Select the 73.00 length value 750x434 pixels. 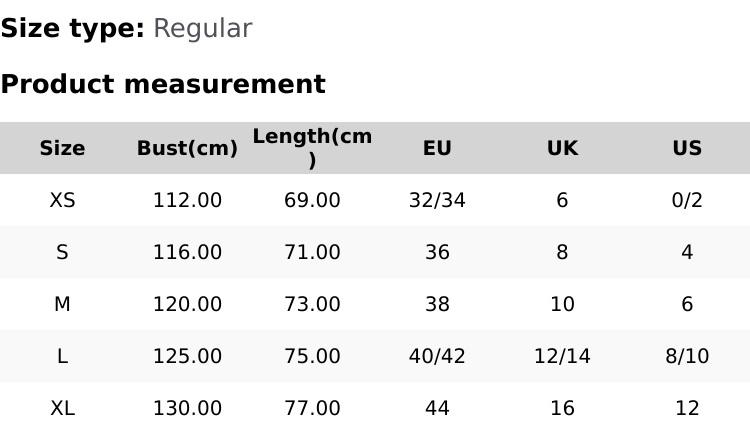point(312,304)
